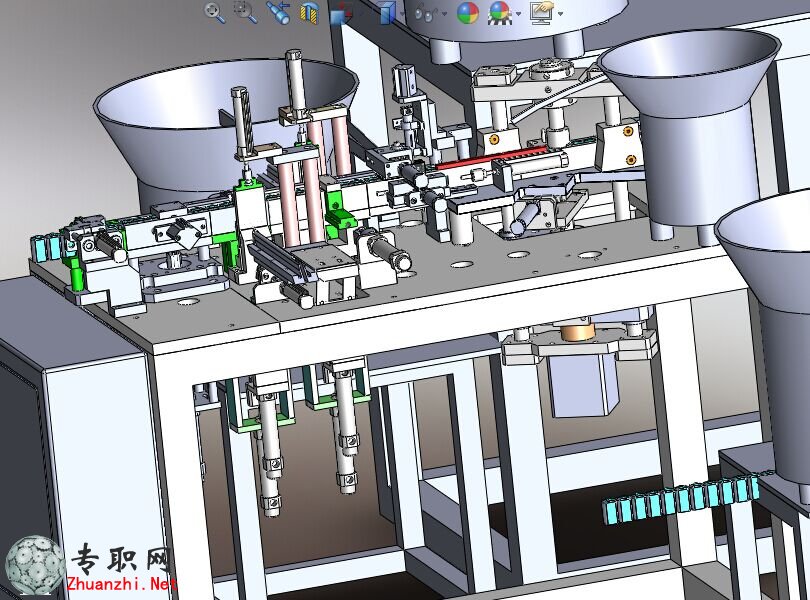
Task: Click the Zoom to Fit magnifier icon
Action: click(214, 12)
